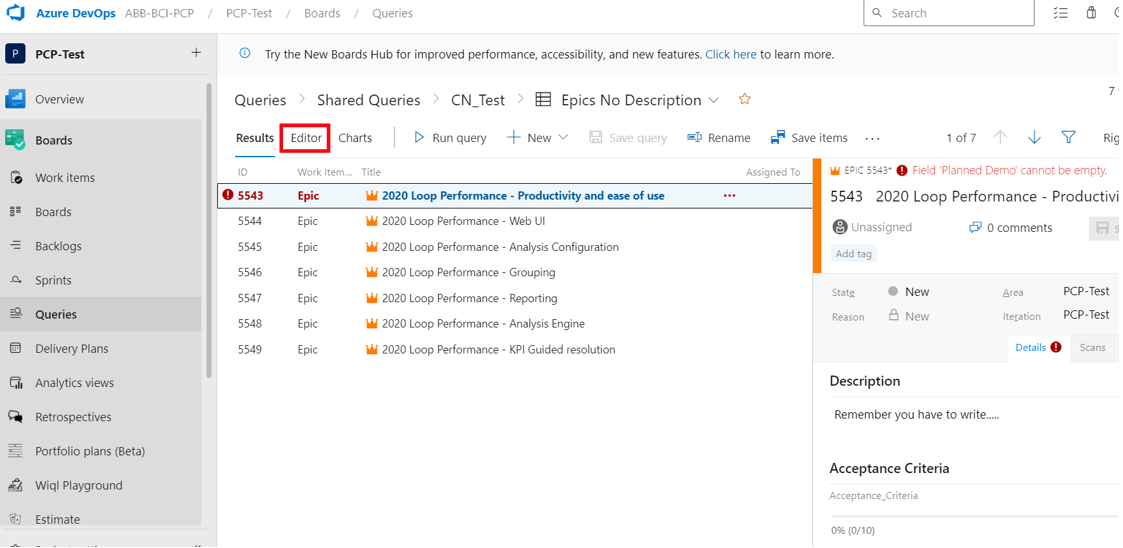Image resolution: width=1123 pixels, height=548 pixels.
Task: Click the Acceptance Criteria progress bar
Action: point(974,516)
